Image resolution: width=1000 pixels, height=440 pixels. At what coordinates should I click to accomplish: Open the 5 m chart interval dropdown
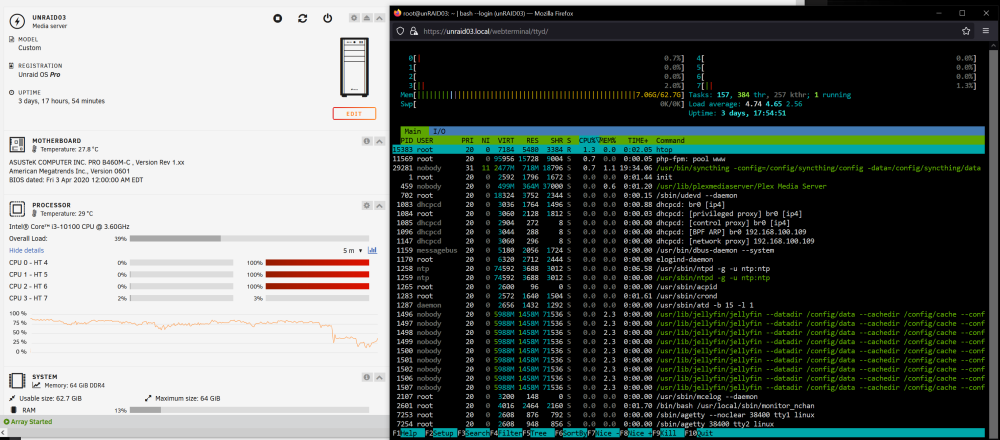coord(353,251)
